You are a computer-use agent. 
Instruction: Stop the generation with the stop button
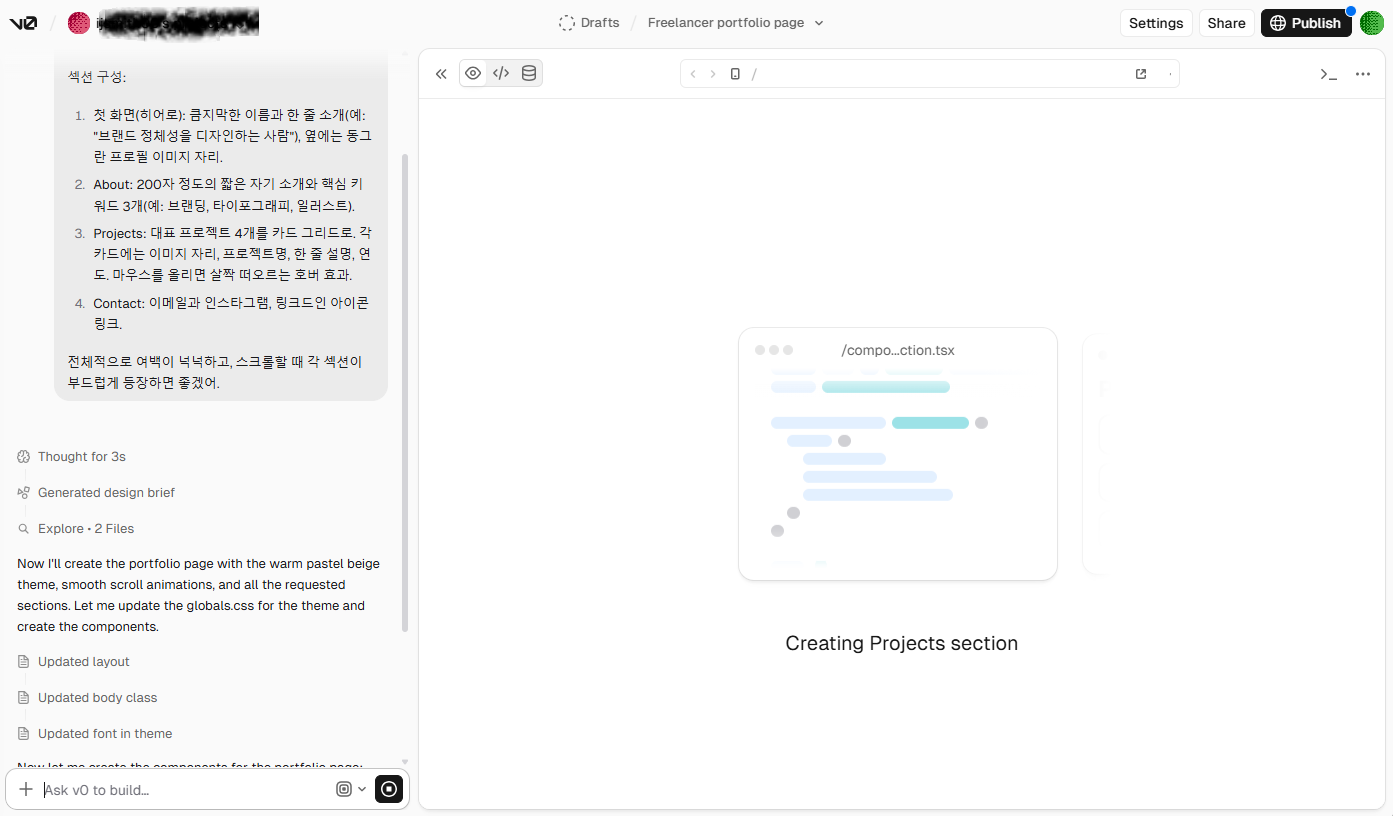(x=389, y=789)
